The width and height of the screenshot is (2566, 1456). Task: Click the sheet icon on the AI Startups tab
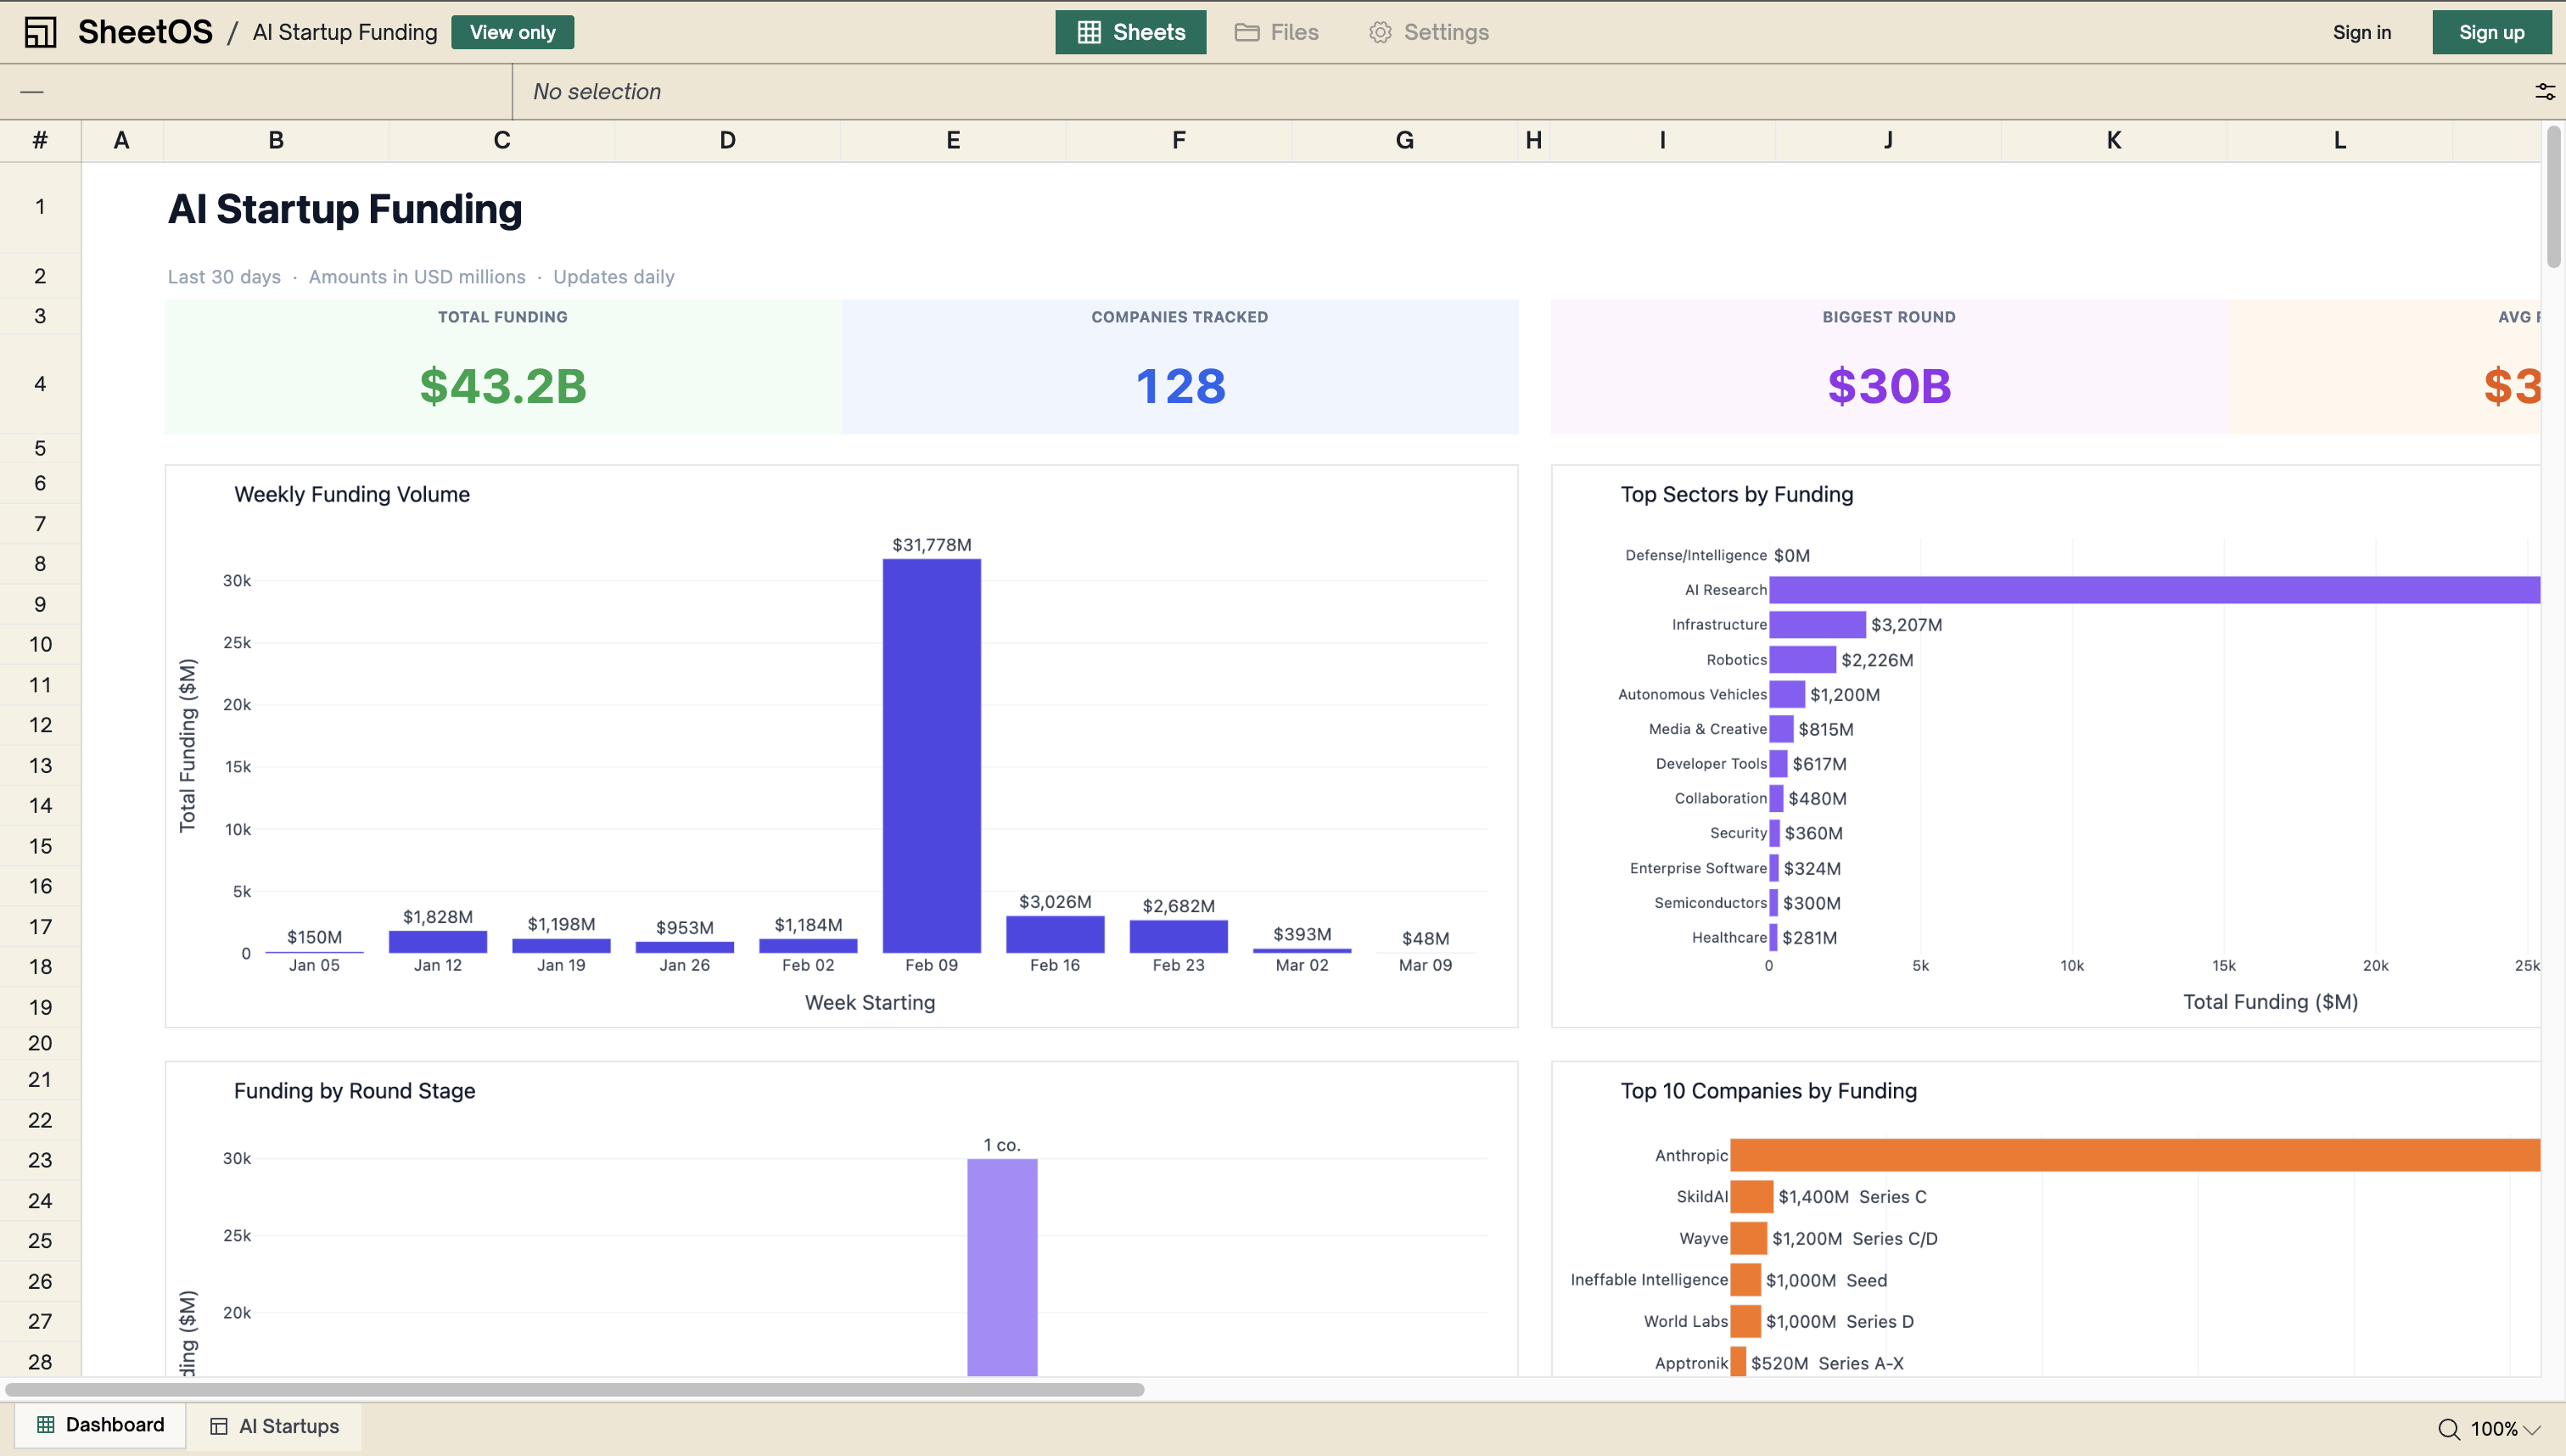click(218, 1426)
